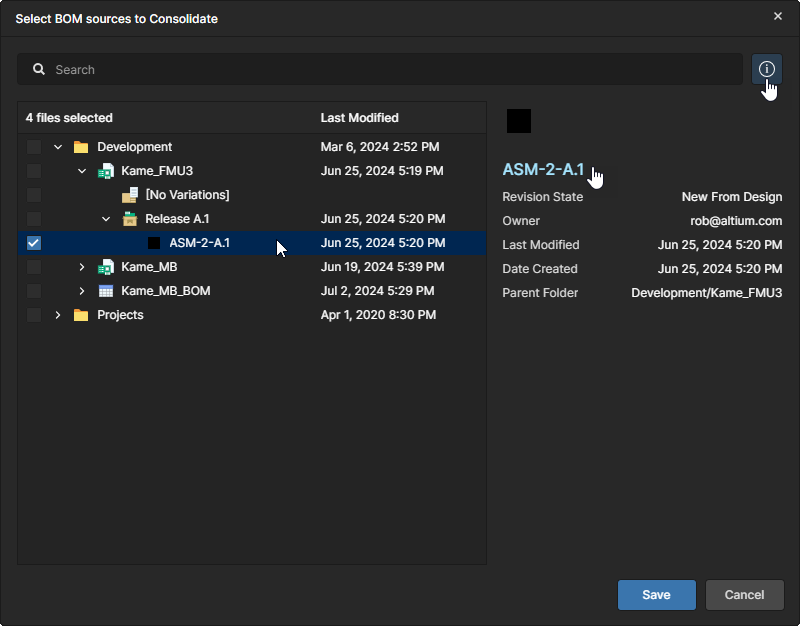This screenshot has height=626, width=800.
Task: Click the Development folder icon
Action: point(81,147)
